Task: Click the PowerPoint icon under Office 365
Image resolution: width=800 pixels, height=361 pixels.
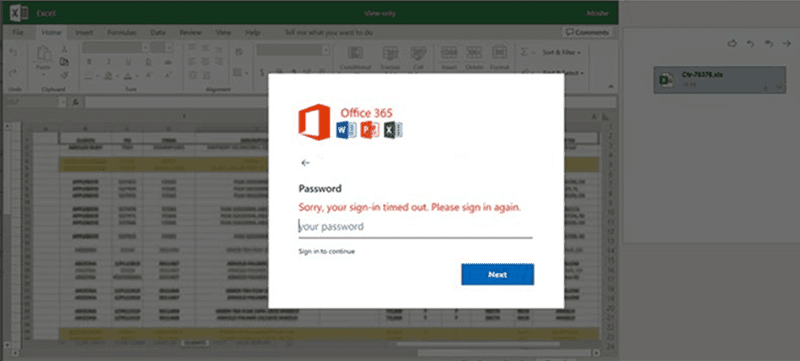Action: 370,130
